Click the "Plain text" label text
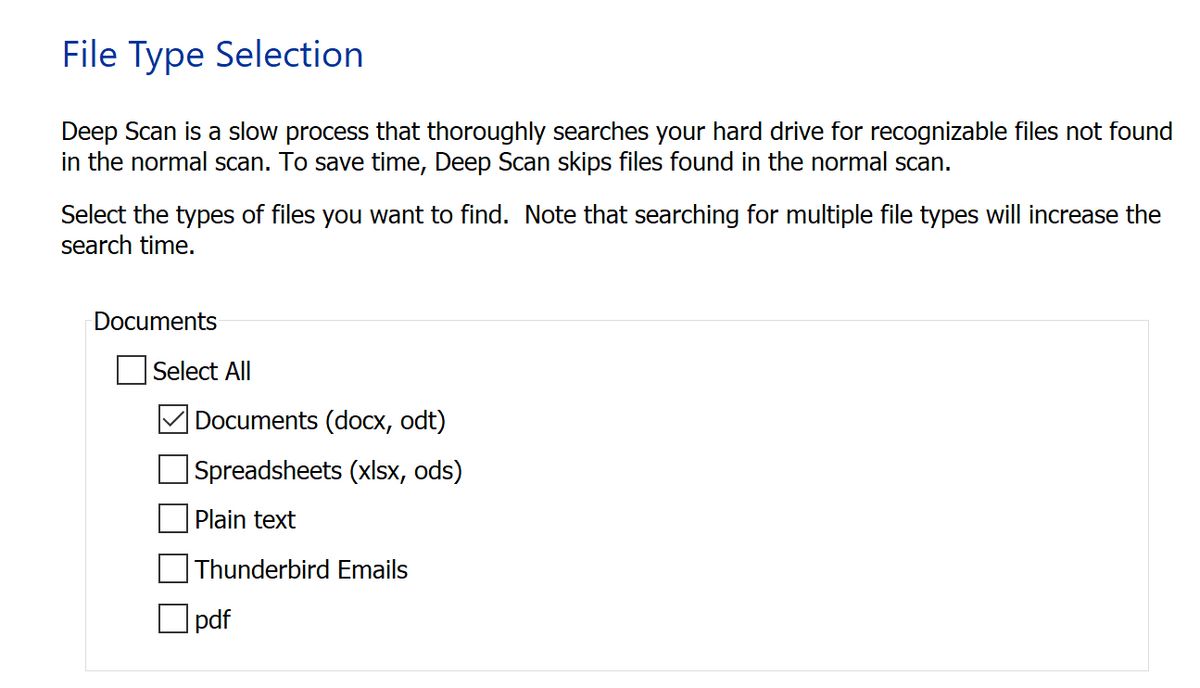 (245, 520)
